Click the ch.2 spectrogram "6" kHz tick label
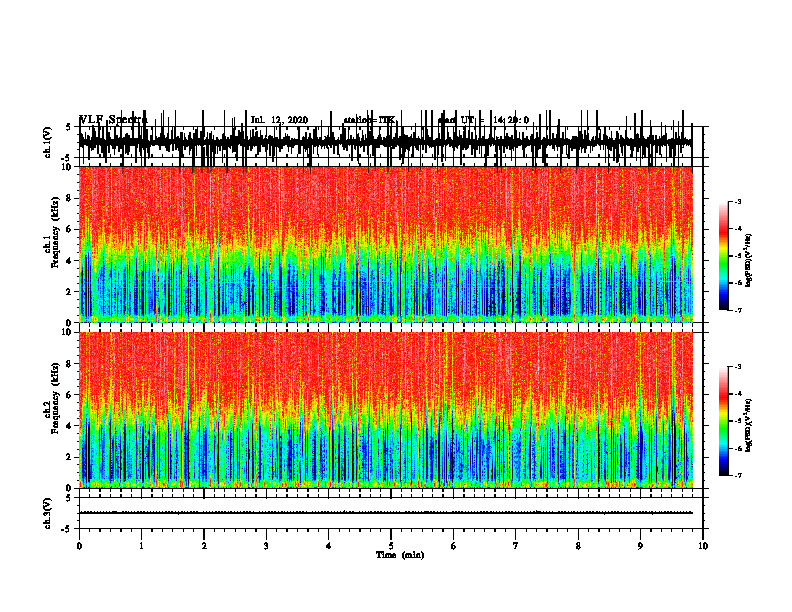This screenshot has width=792, height=612. [x=69, y=395]
